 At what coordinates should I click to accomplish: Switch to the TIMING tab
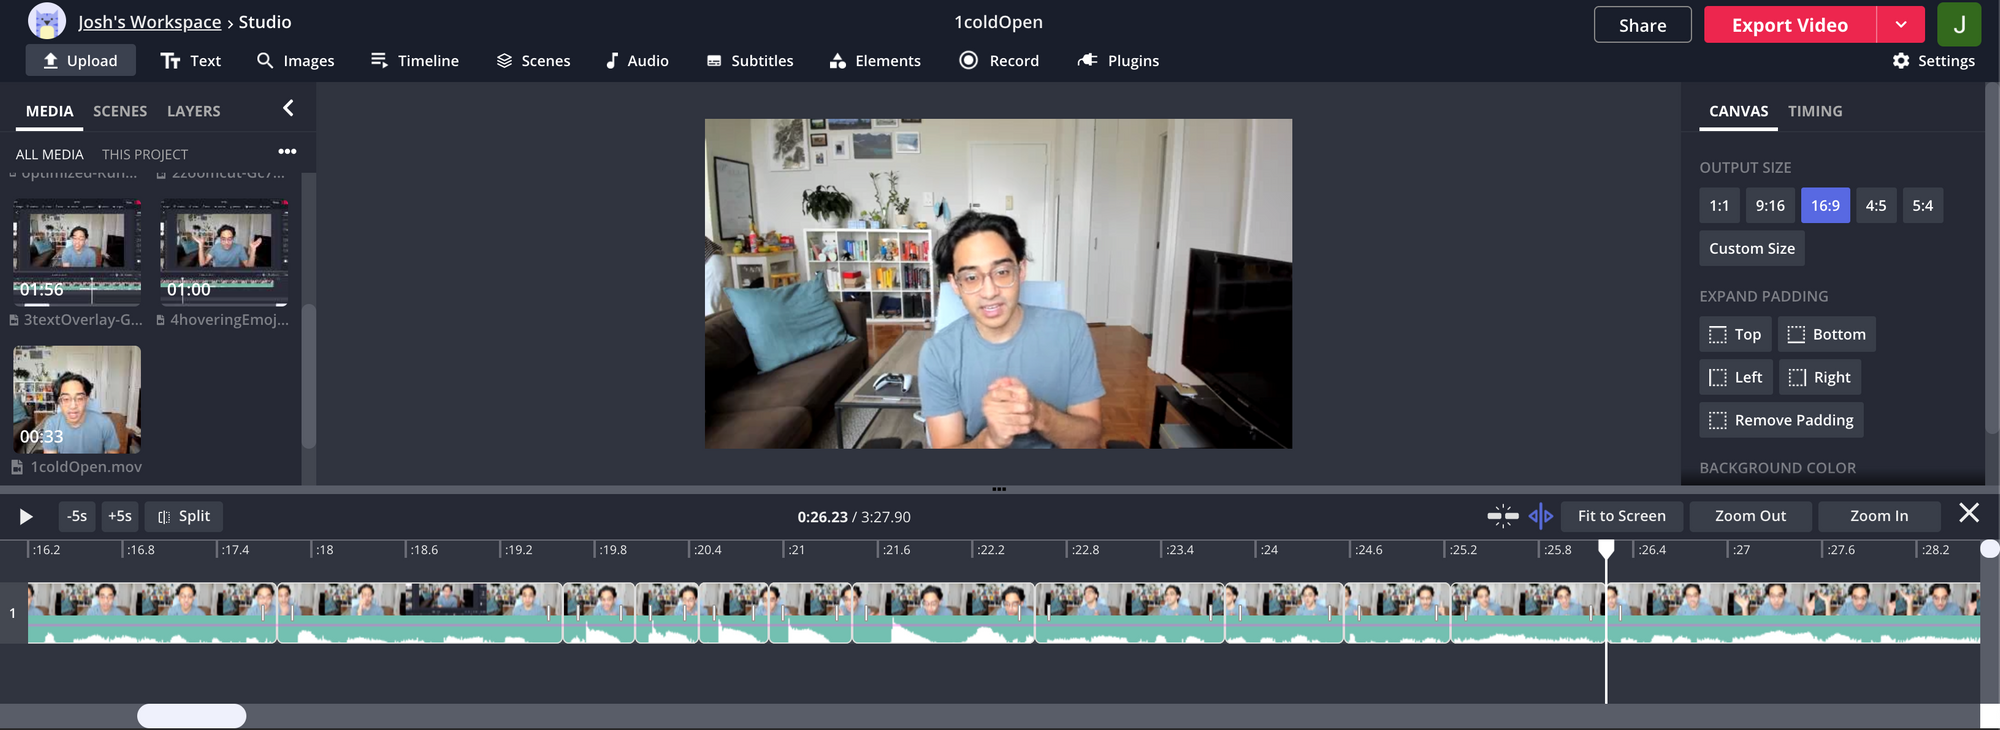[1814, 111]
